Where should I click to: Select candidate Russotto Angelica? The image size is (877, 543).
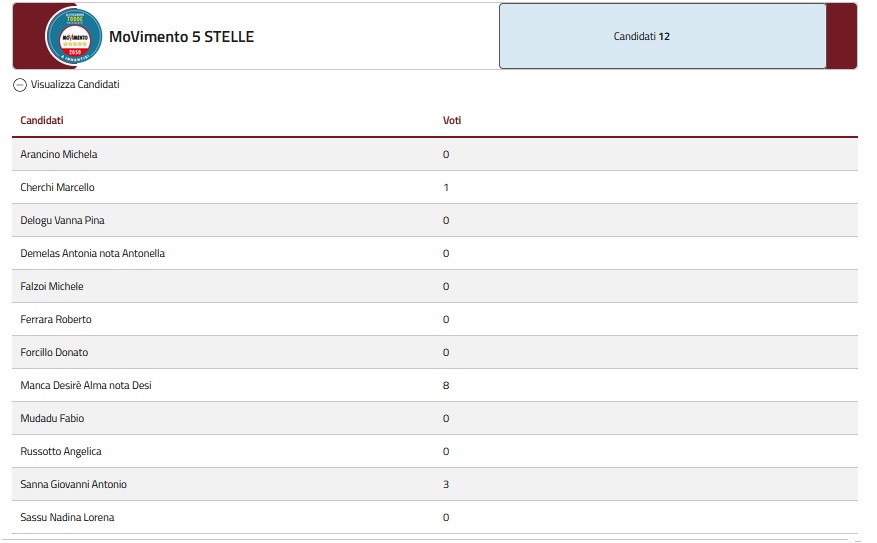point(60,451)
